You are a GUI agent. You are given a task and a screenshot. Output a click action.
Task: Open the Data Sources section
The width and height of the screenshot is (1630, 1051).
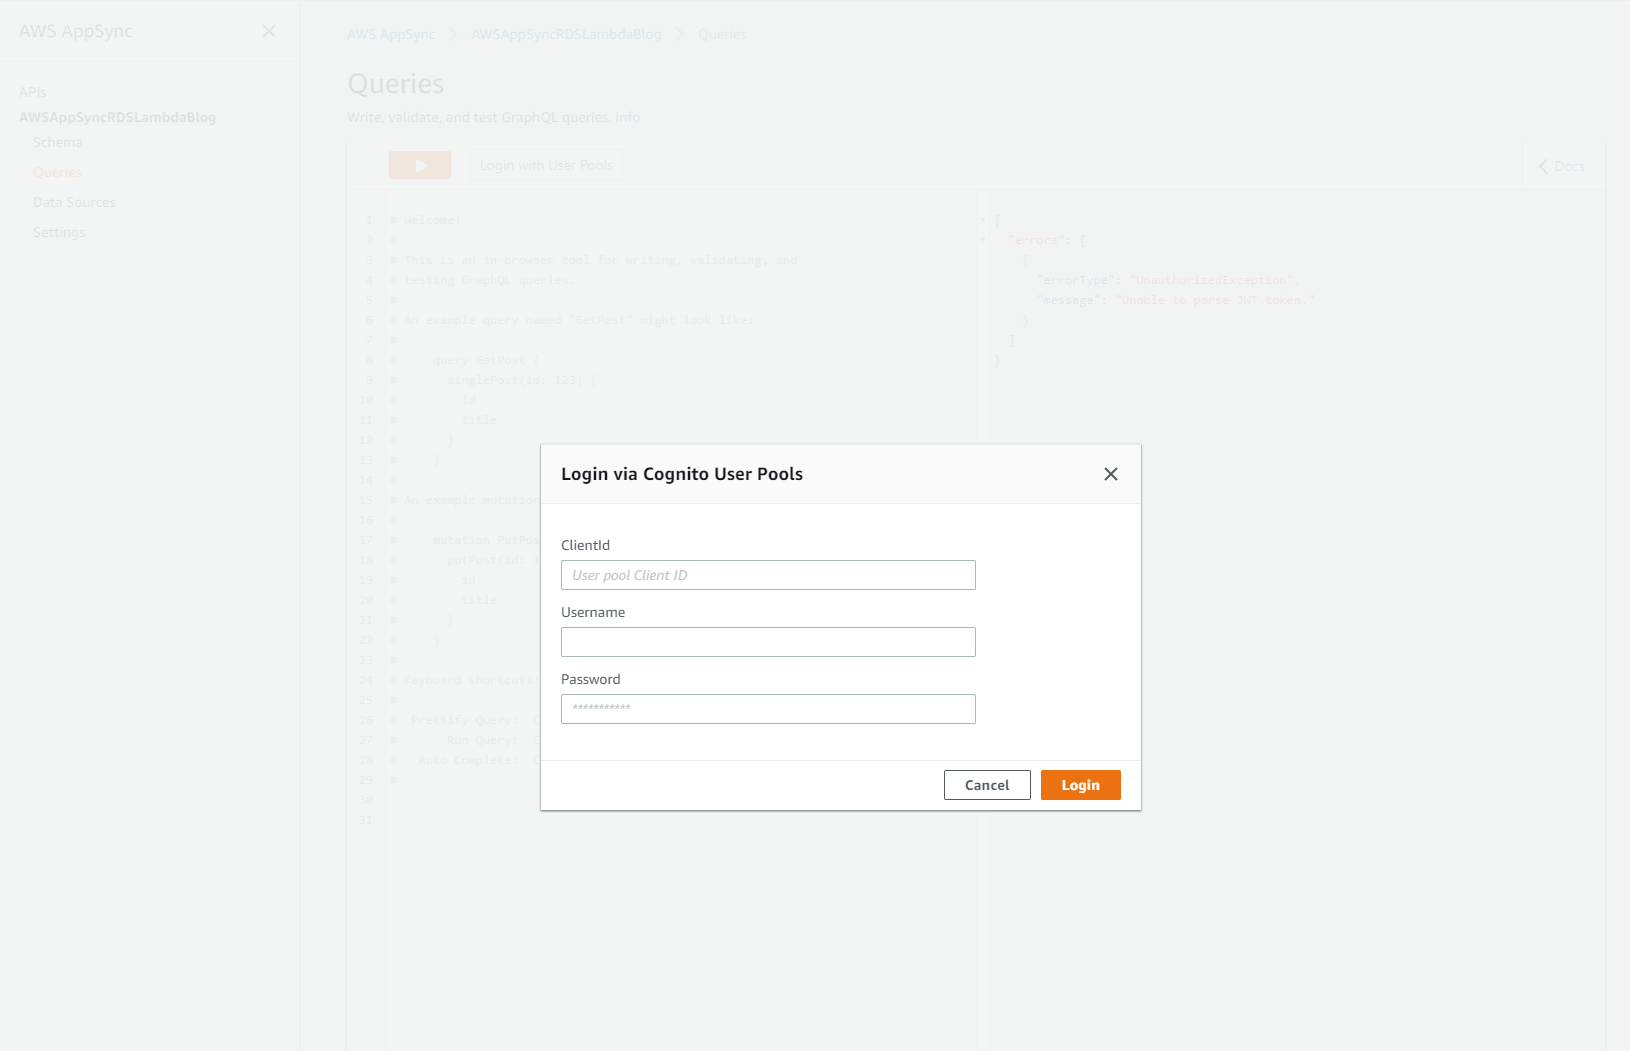pos(74,202)
